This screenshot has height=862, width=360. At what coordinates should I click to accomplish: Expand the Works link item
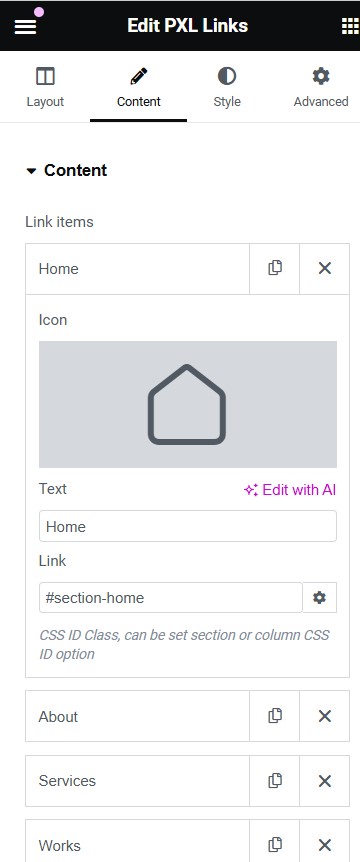(x=137, y=844)
